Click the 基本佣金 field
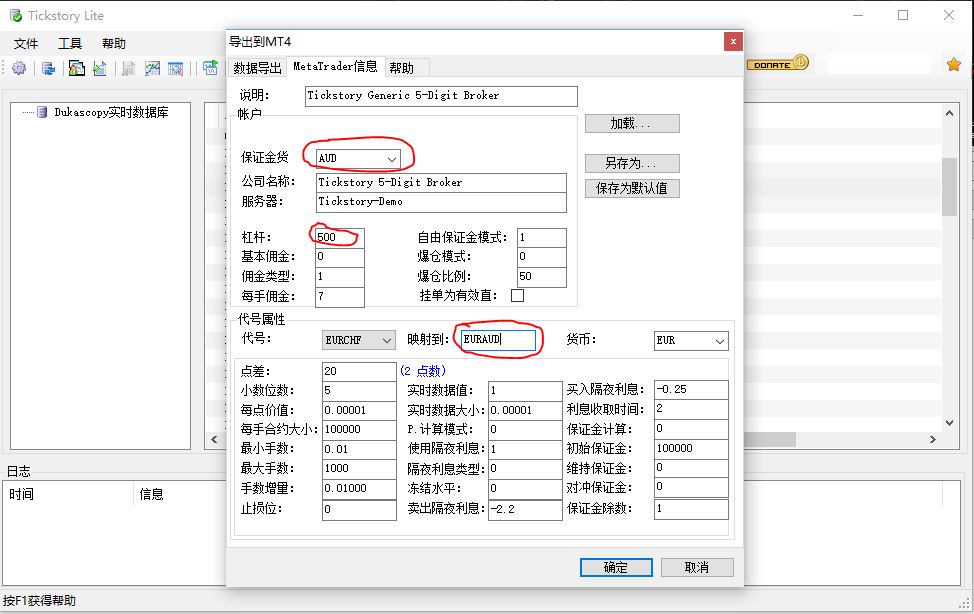974x614 pixels. 339,257
